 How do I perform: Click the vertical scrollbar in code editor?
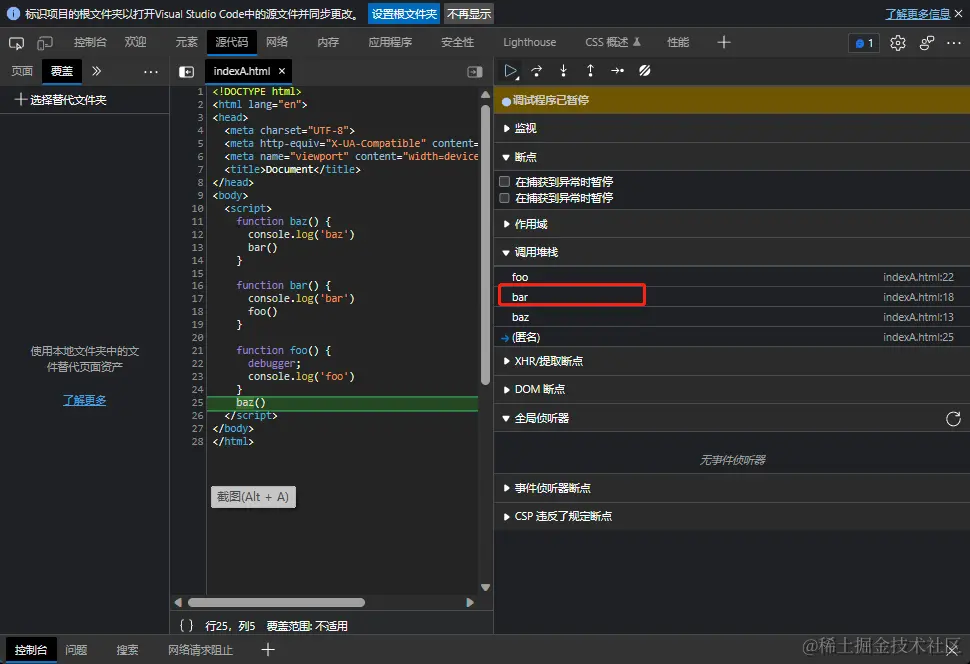[x=485, y=244]
